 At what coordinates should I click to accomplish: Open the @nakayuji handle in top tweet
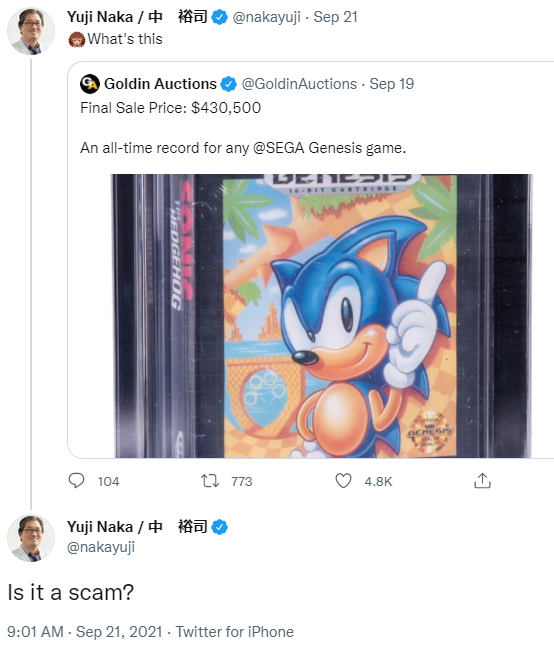tap(266, 17)
